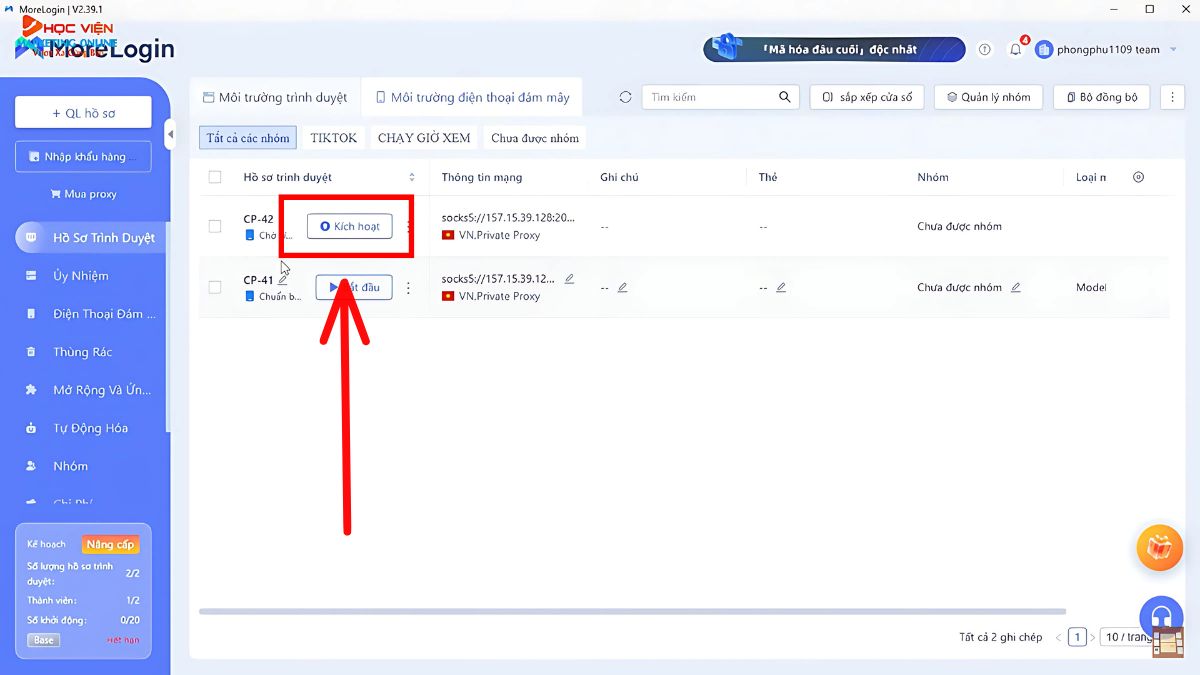Viewport: 1200px width, 675px height.
Task: Edit CP-41 profile name pencil icon
Action: pyautogui.click(x=283, y=280)
